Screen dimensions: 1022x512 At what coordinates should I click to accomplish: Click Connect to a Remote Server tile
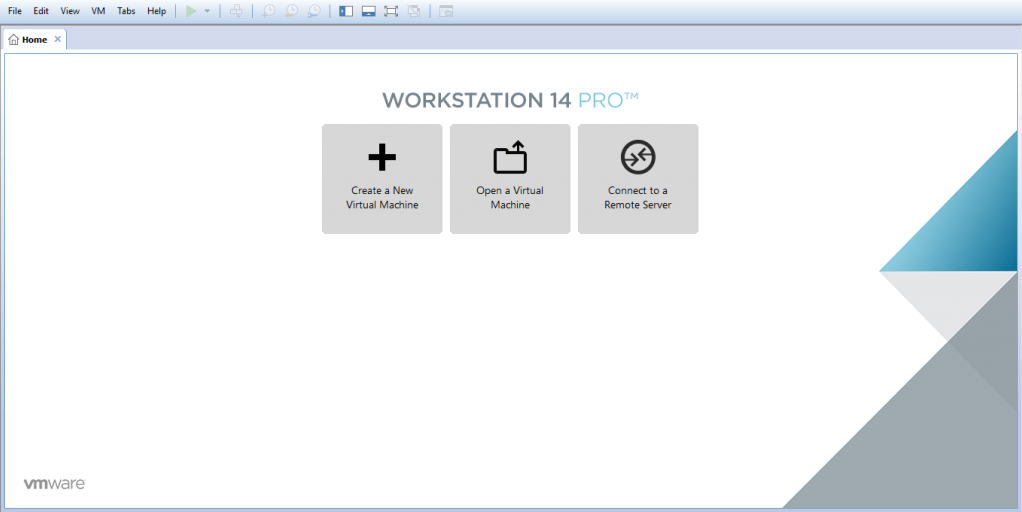point(638,178)
